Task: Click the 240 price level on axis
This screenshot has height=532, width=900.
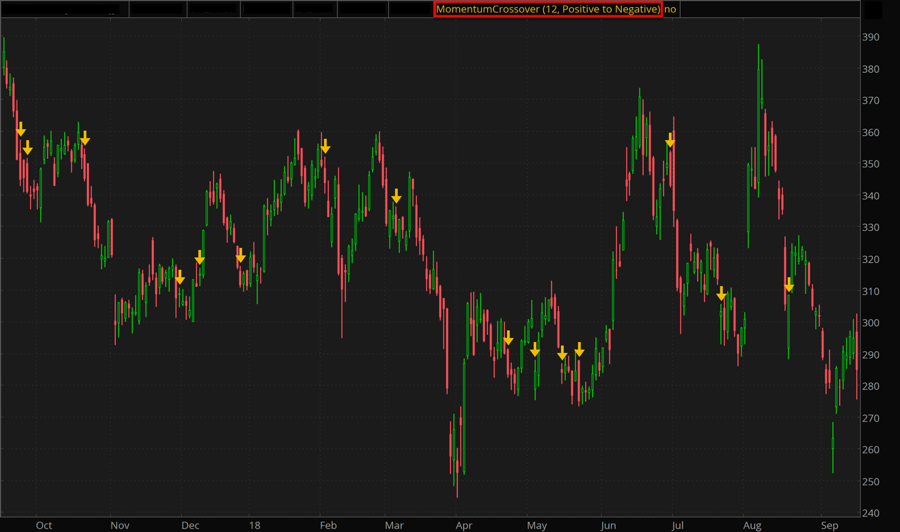Action: (x=870, y=513)
